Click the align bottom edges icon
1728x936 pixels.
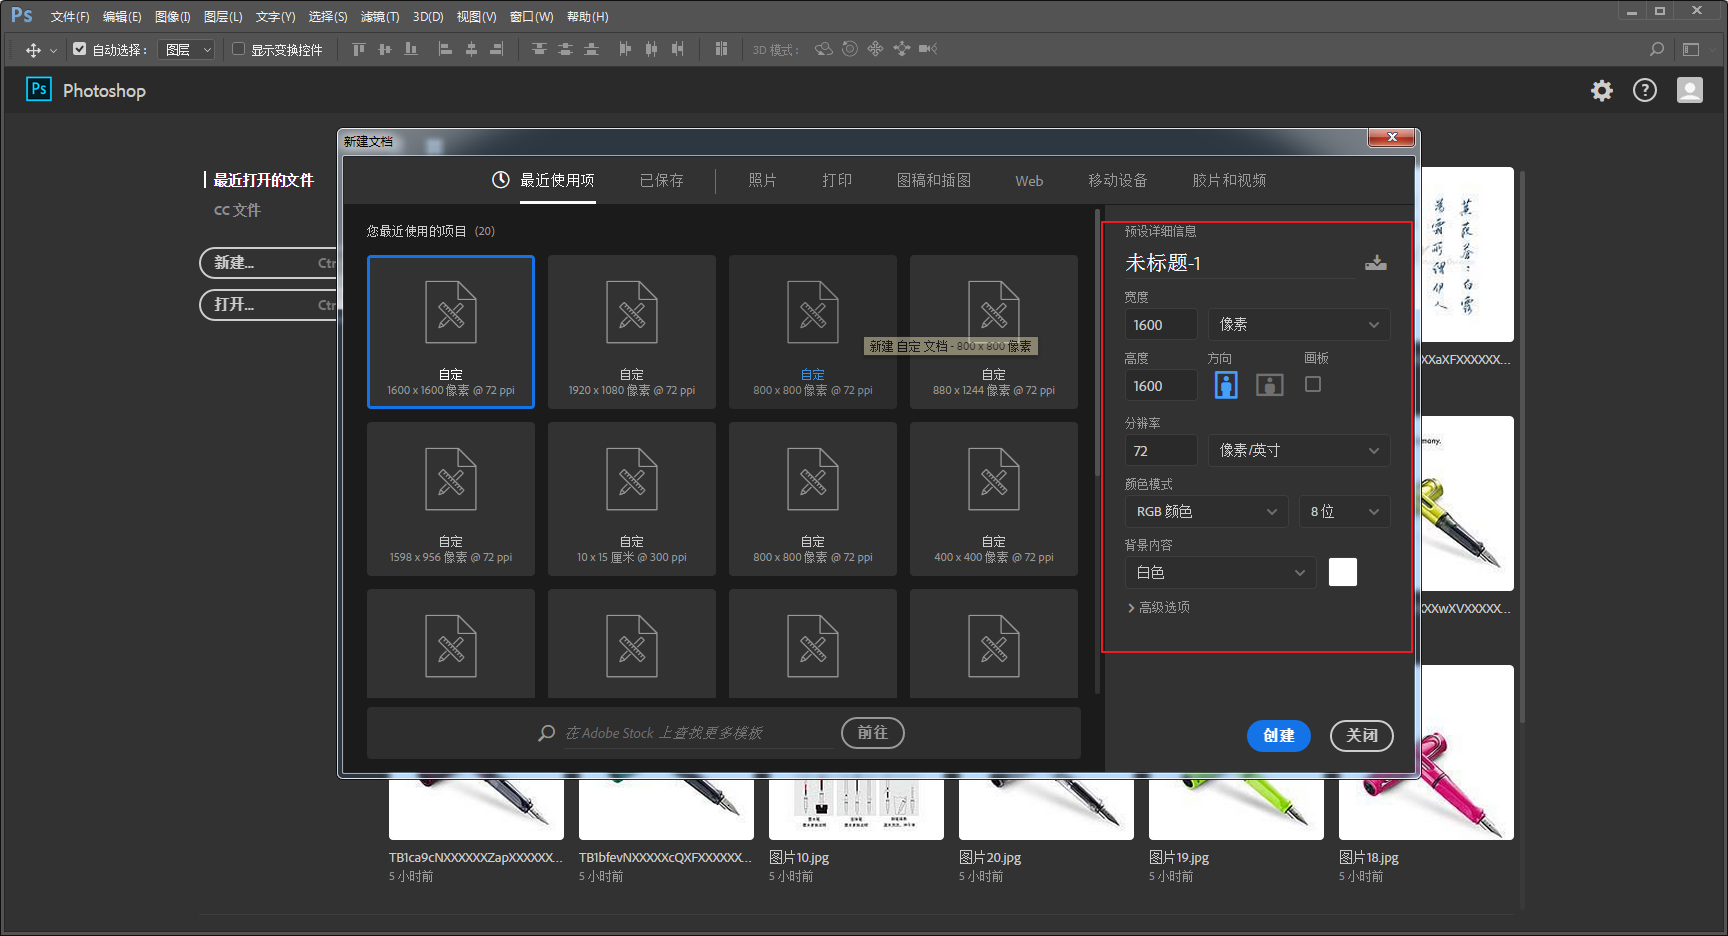tap(411, 49)
